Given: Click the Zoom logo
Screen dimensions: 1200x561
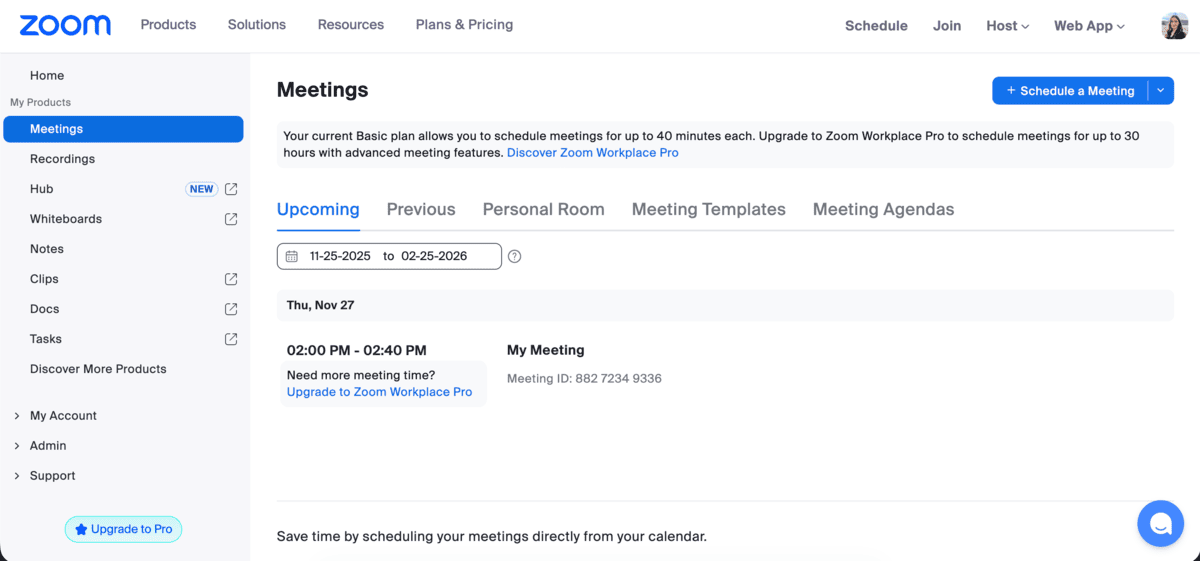Looking at the screenshot, I should click(x=65, y=25).
